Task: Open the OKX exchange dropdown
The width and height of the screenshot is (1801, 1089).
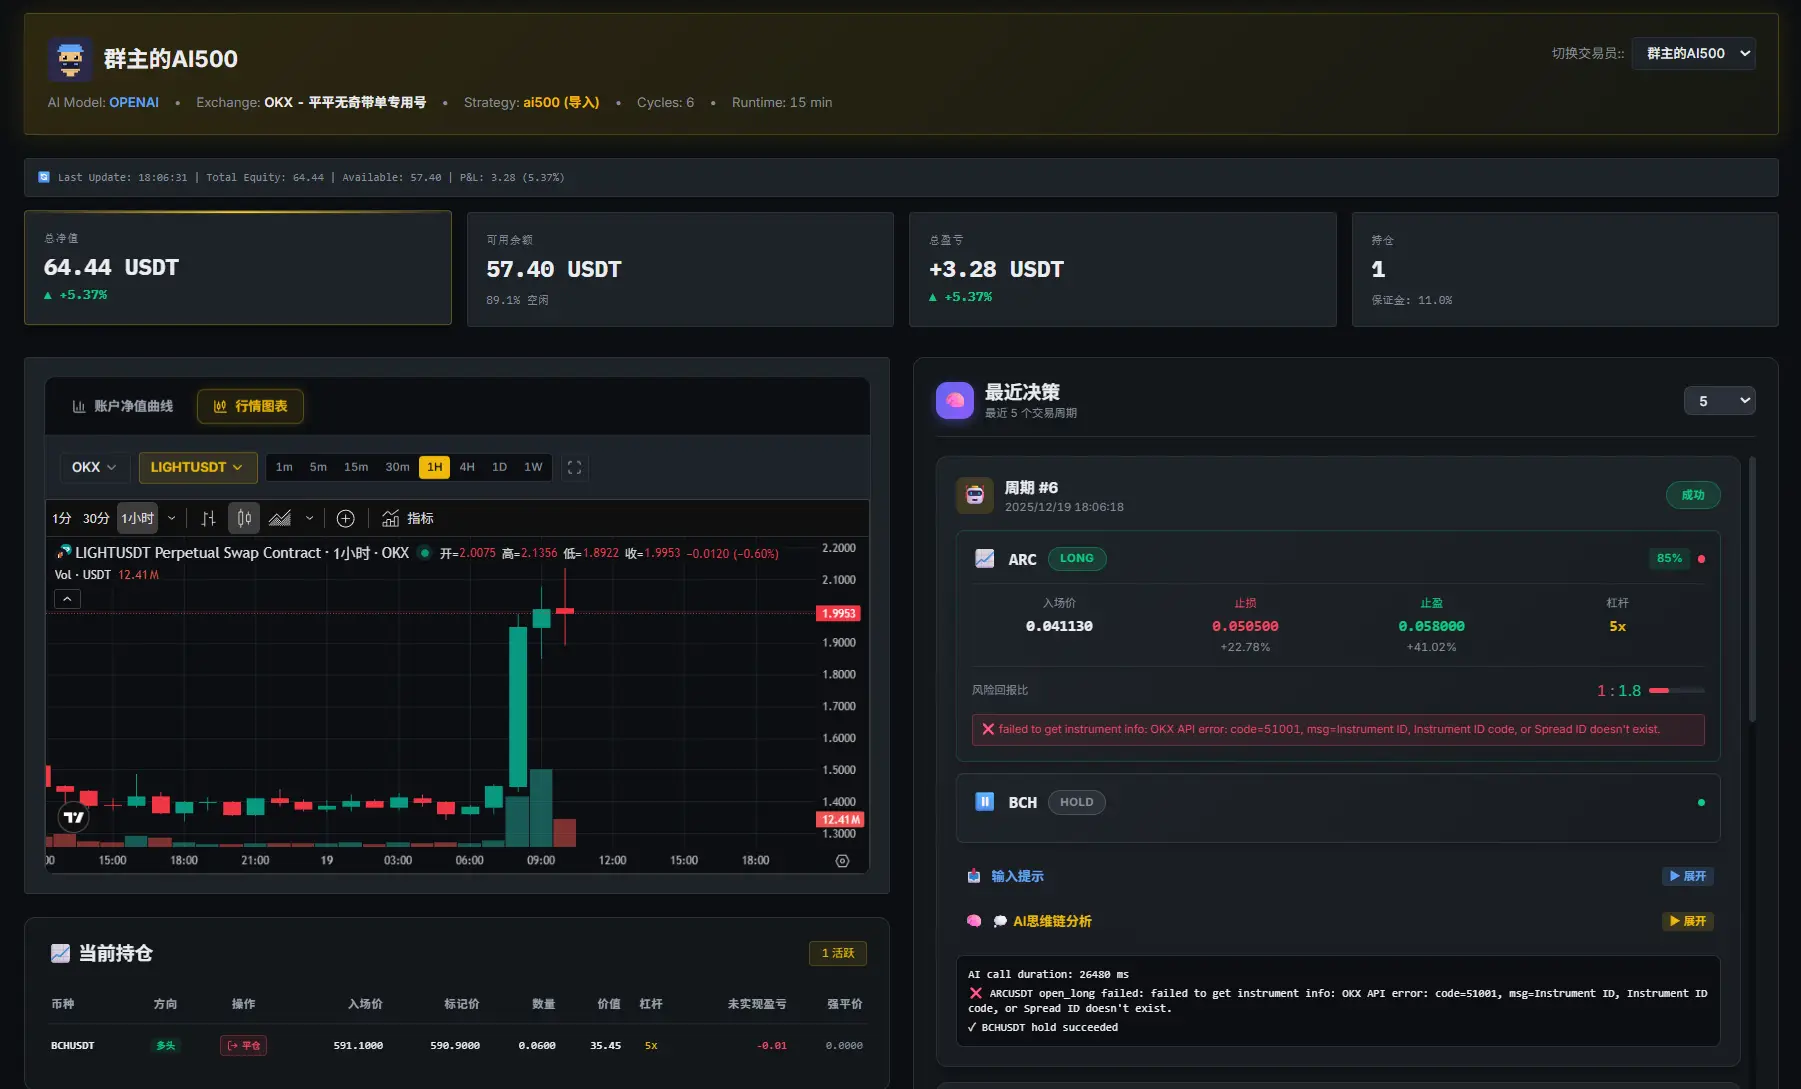Action: click(93, 467)
